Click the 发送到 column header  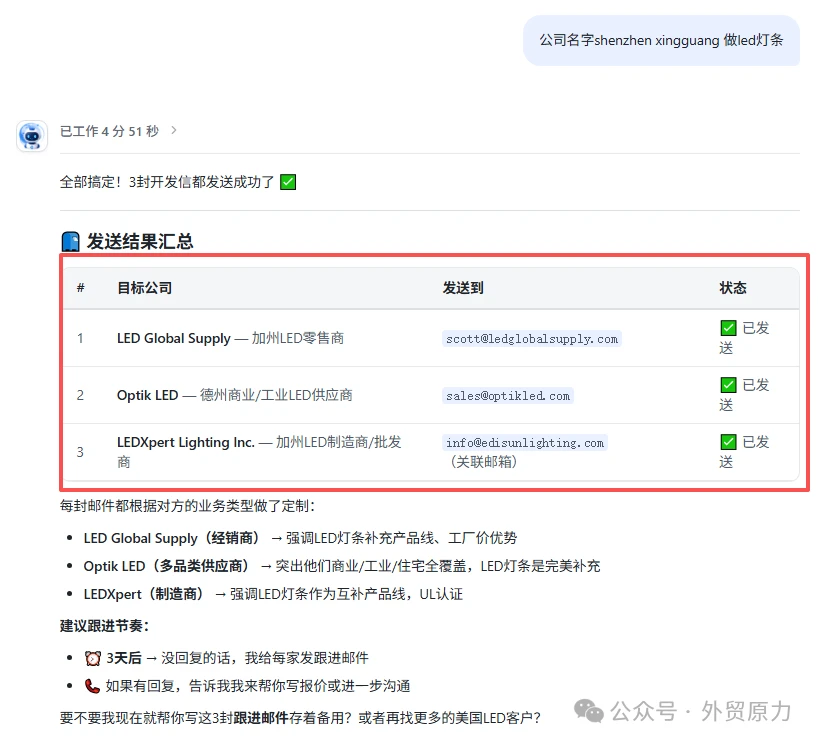pyautogui.click(x=463, y=288)
